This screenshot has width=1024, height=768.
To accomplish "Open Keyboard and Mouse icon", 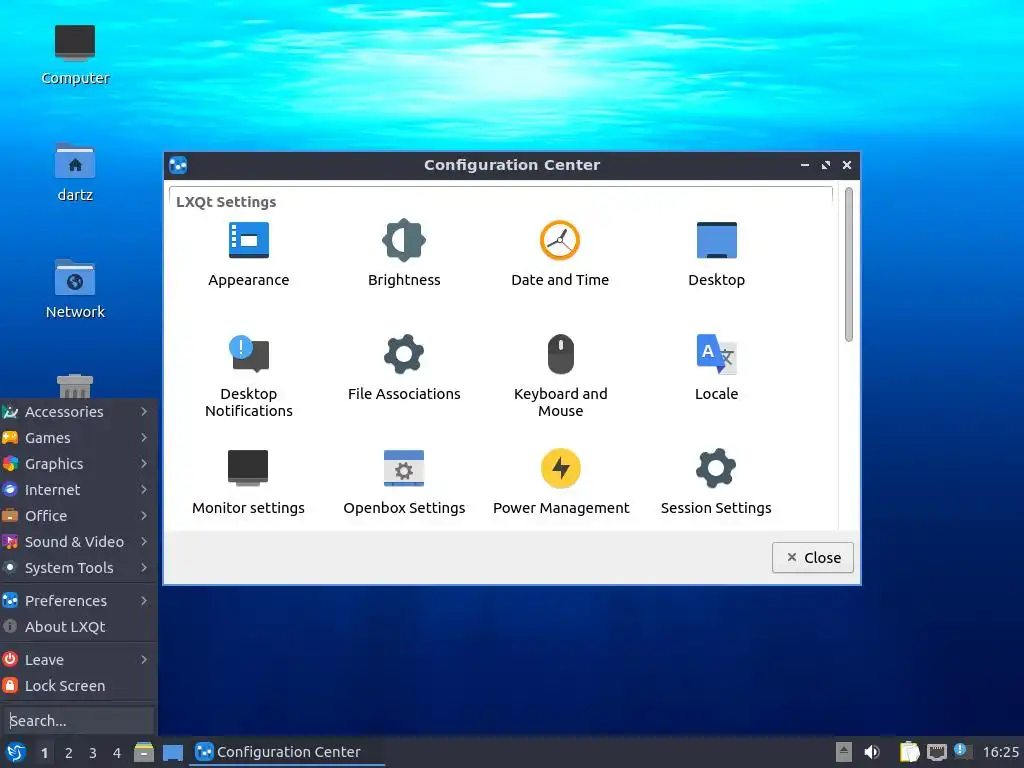I will tap(560, 354).
